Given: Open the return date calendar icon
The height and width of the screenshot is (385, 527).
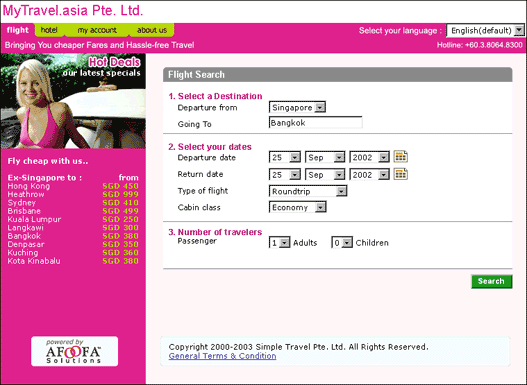Looking at the screenshot, I should point(401,174).
